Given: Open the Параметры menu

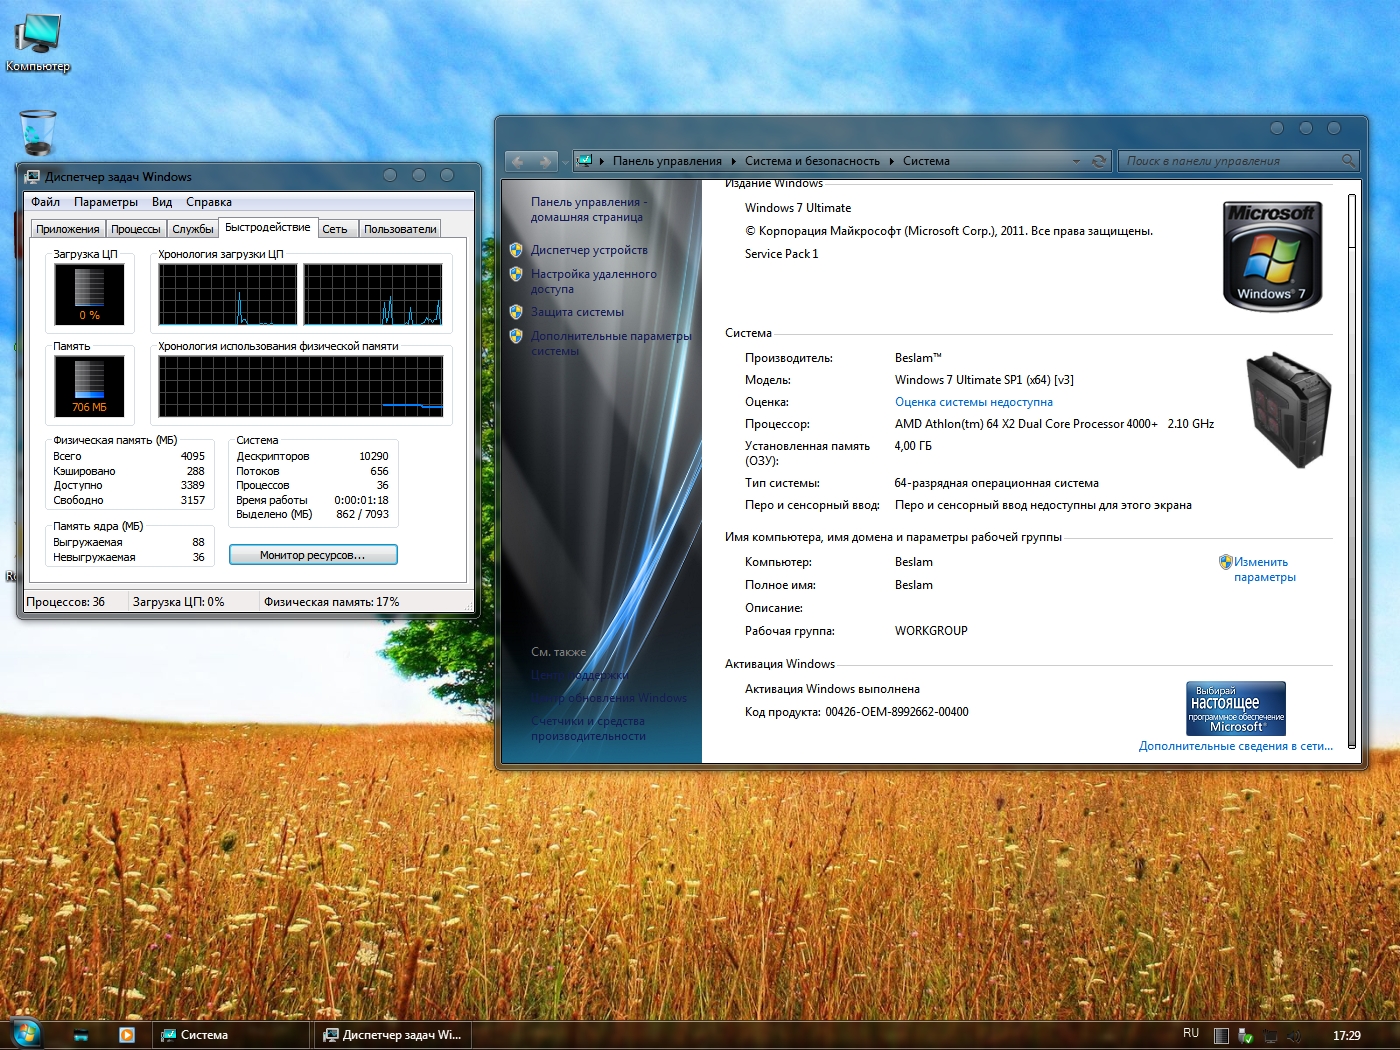Looking at the screenshot, I should pos(106,202).
